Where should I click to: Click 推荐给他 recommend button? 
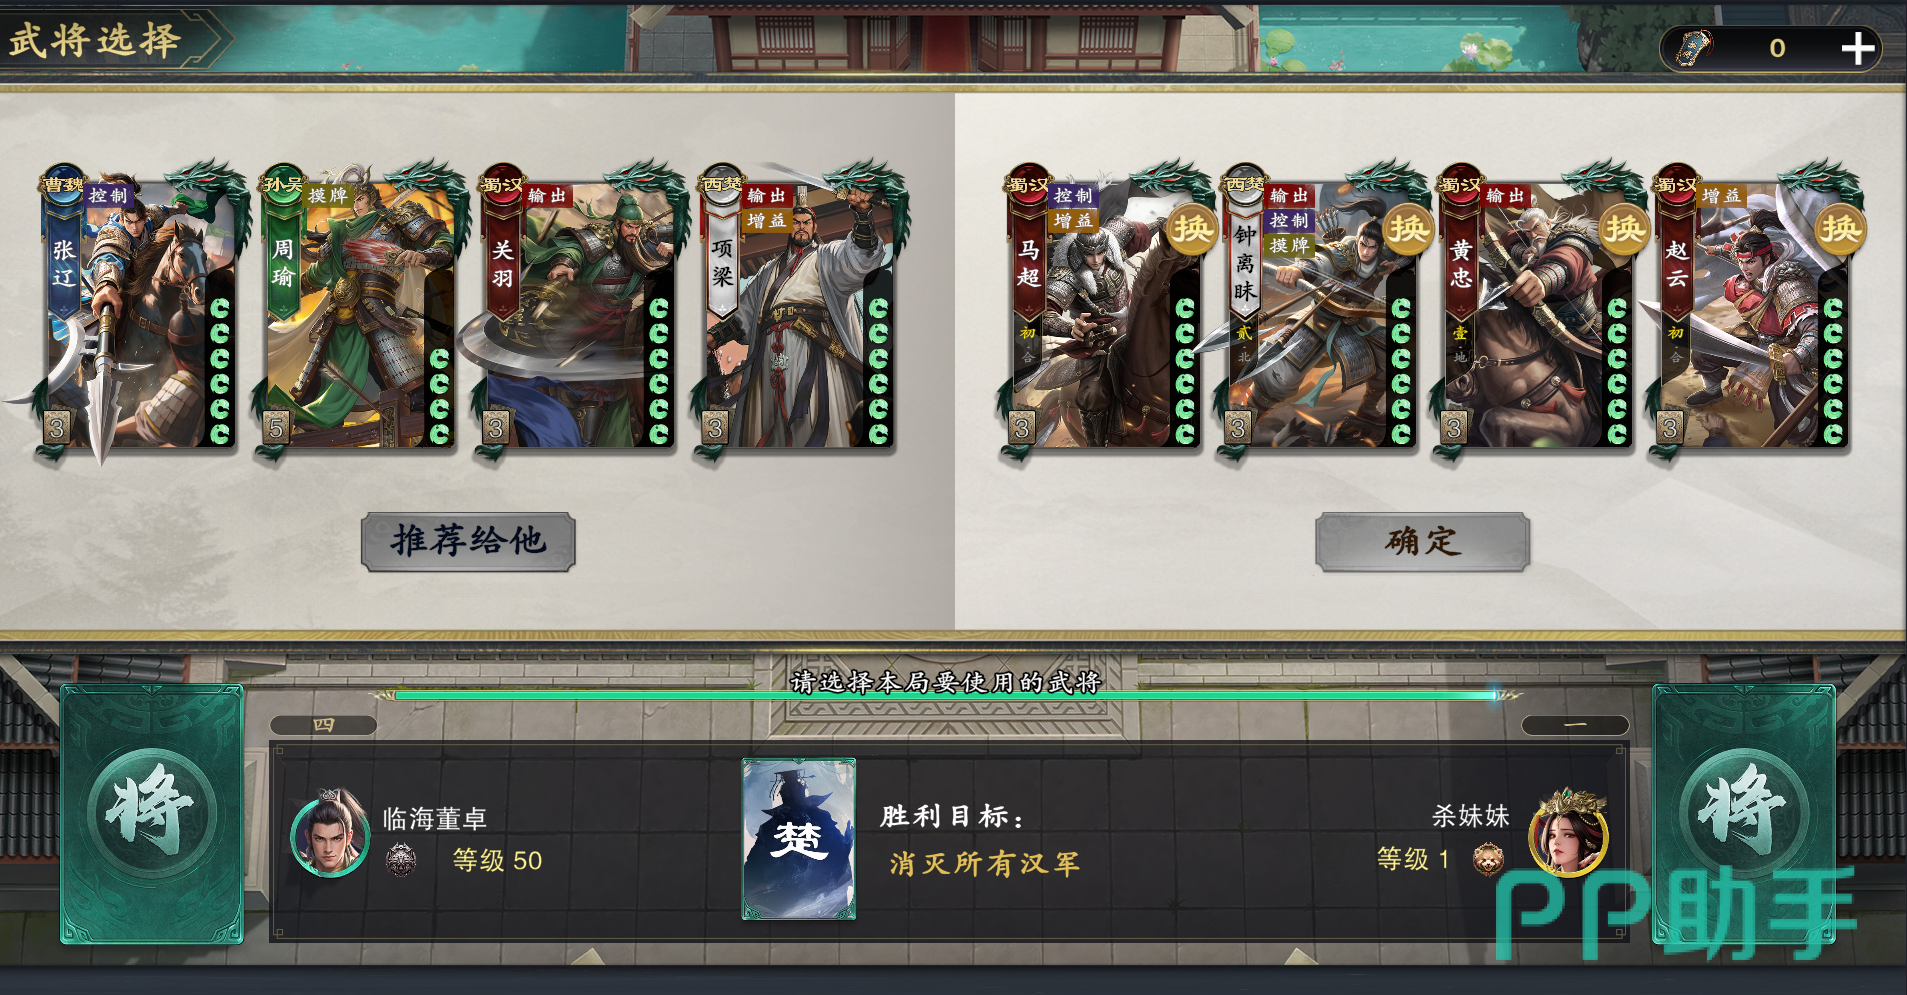coord(468,542)
